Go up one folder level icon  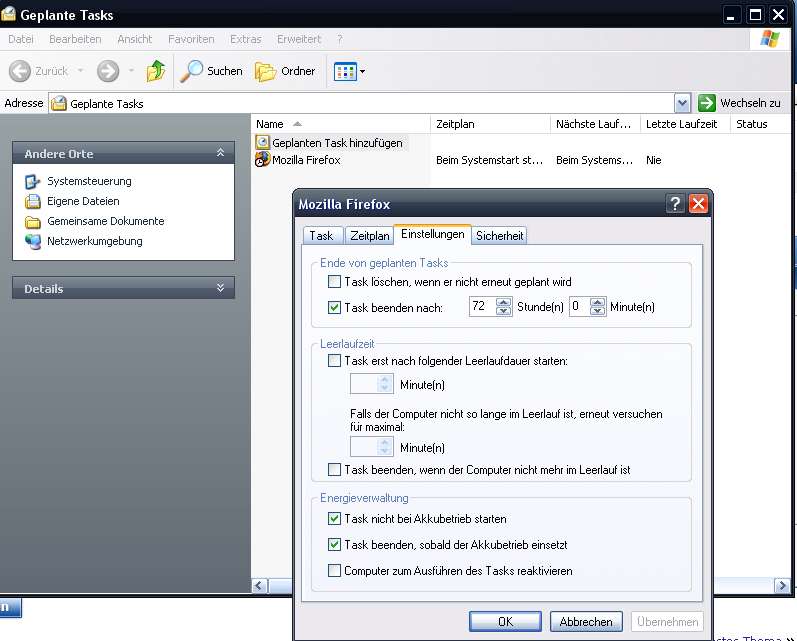point(156,71)
